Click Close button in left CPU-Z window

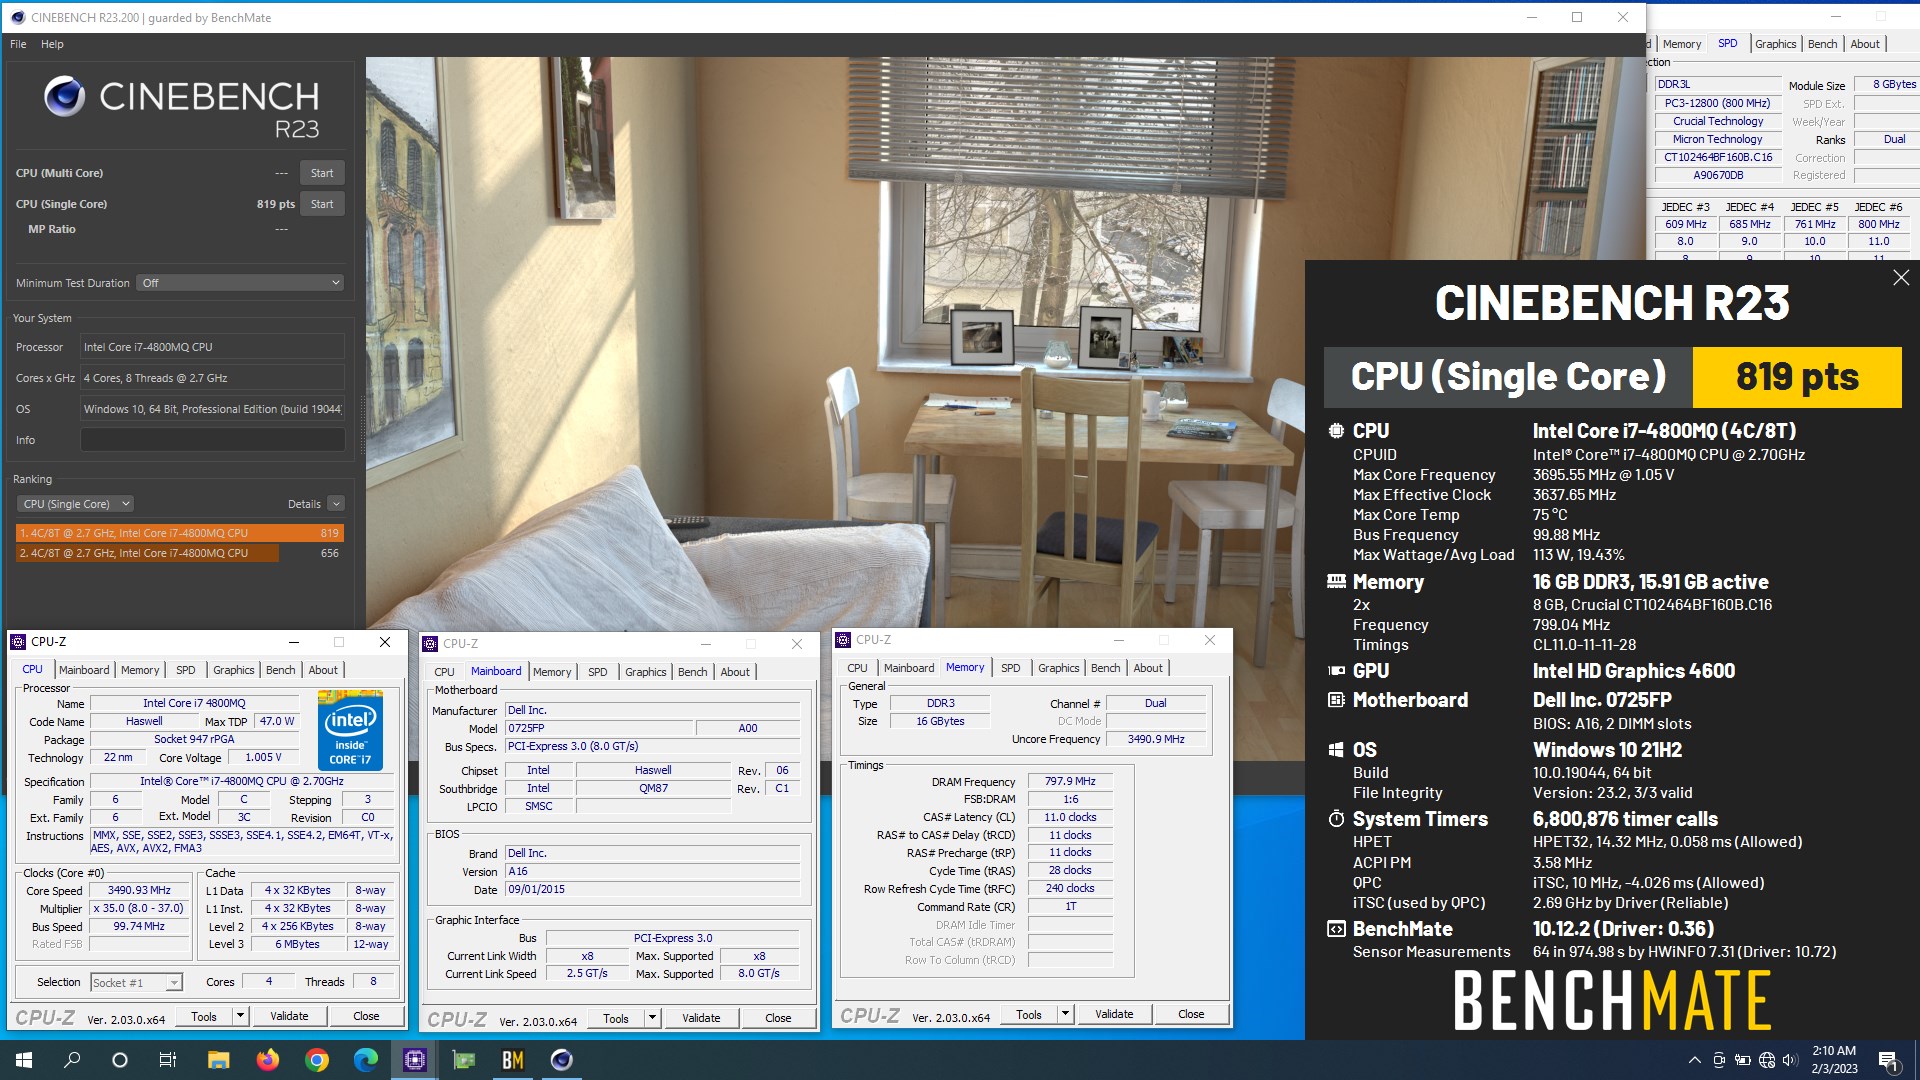(x=366, y=1016)
